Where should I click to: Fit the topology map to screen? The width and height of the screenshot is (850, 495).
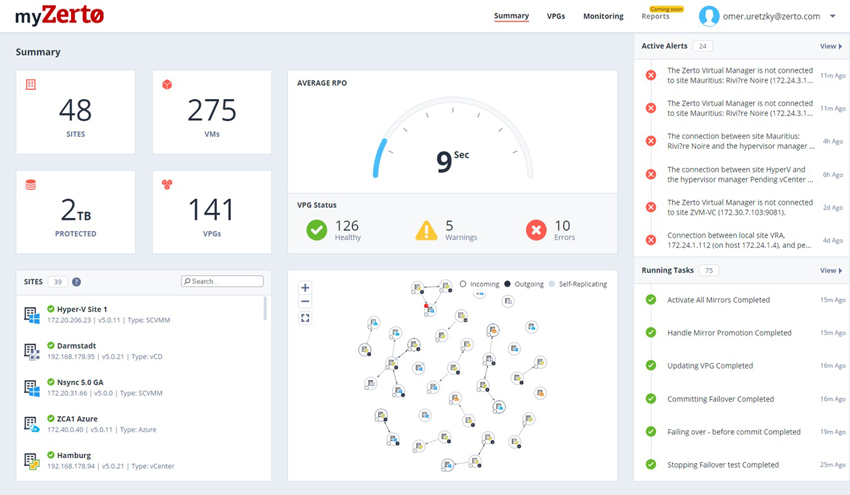pyautogui.click(x=305, y=318)
